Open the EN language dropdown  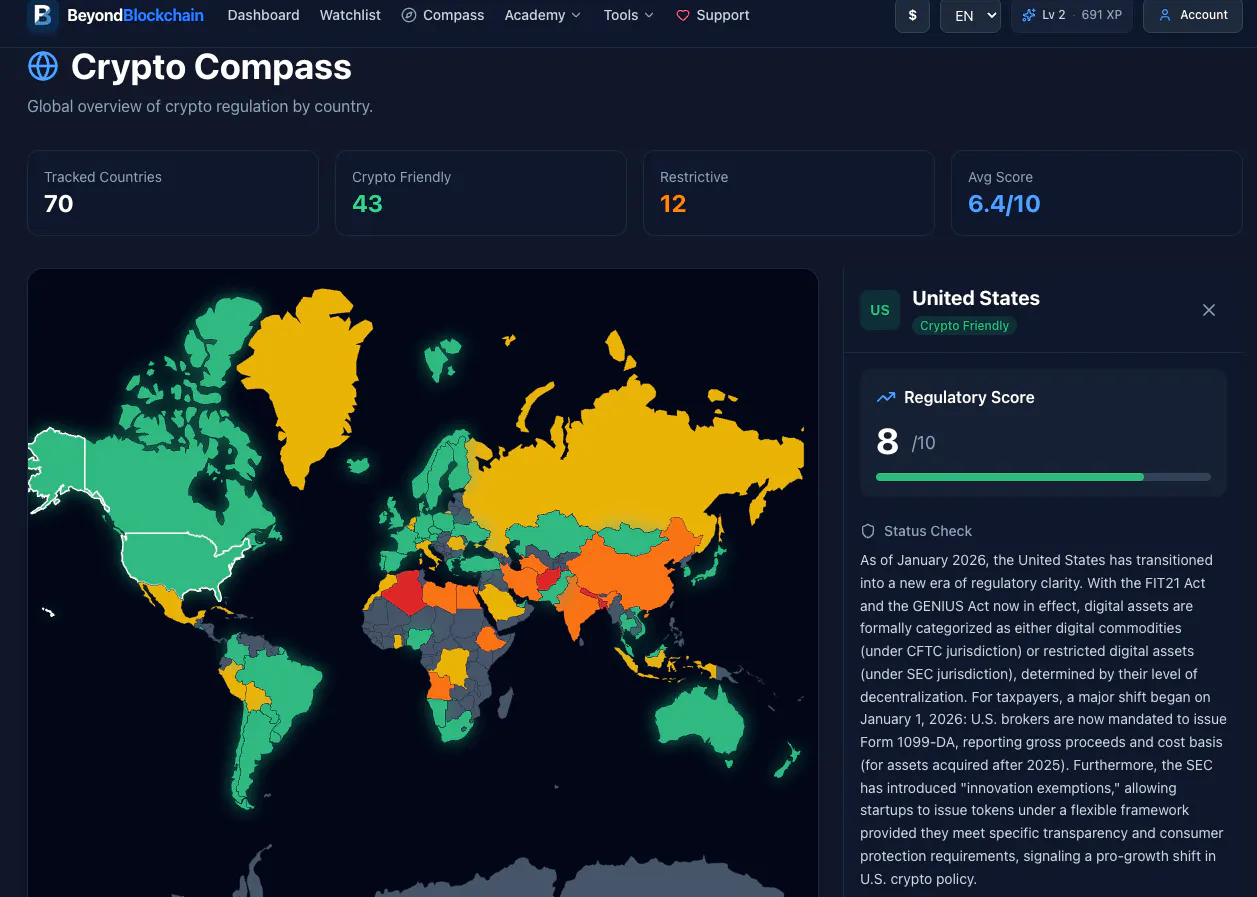pos(970,15)
